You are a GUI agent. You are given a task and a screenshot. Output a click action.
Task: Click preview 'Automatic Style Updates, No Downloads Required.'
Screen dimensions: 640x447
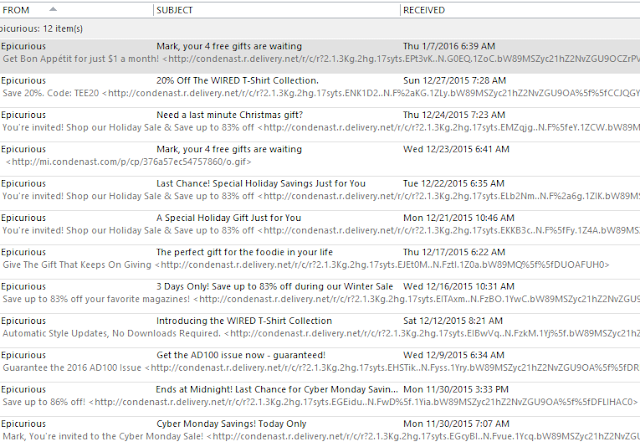tap(111, 333)
